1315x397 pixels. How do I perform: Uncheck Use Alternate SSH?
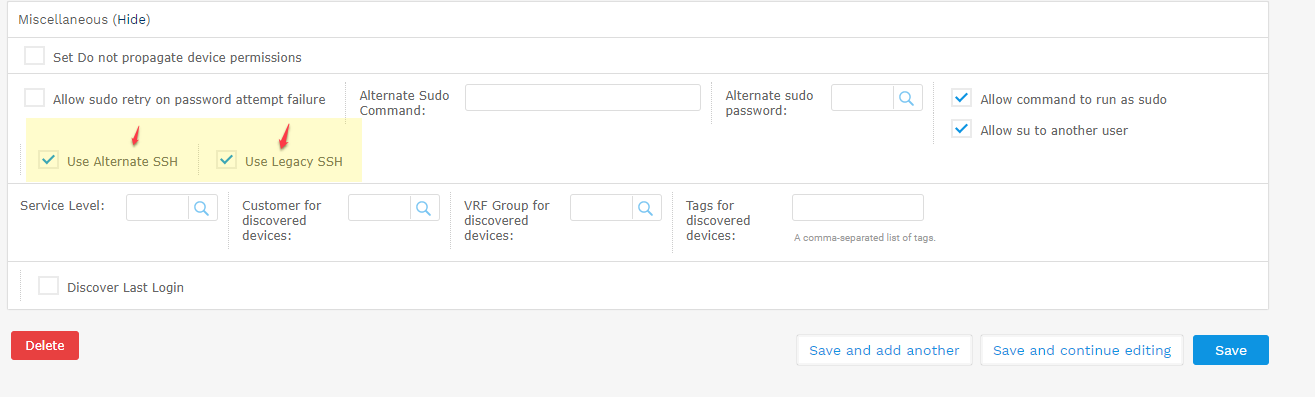point(48,160)
